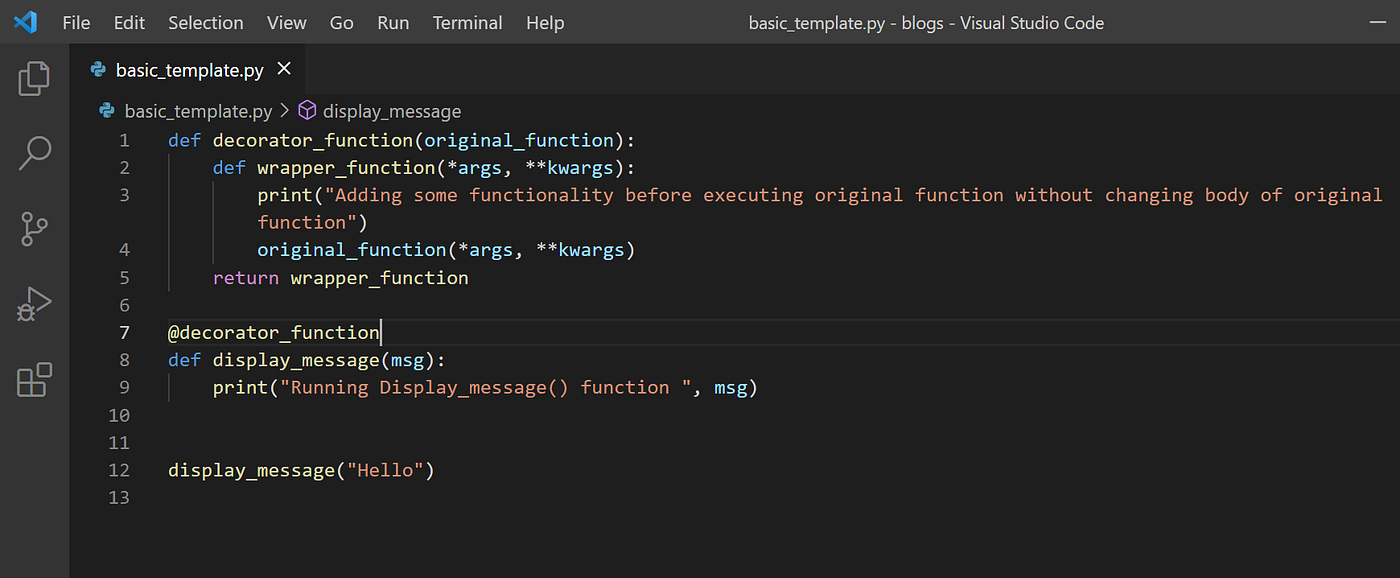This screenshot has width=1400, height=578.
Task: Click the @decorator_function decorator on line 7
Action: point(274,332)
